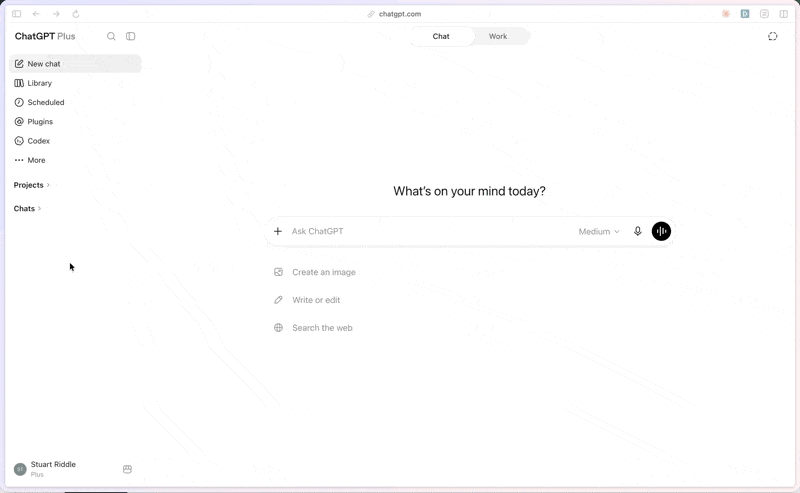
Task: Click the browser forward arrow
Action: tap(56, 14)
